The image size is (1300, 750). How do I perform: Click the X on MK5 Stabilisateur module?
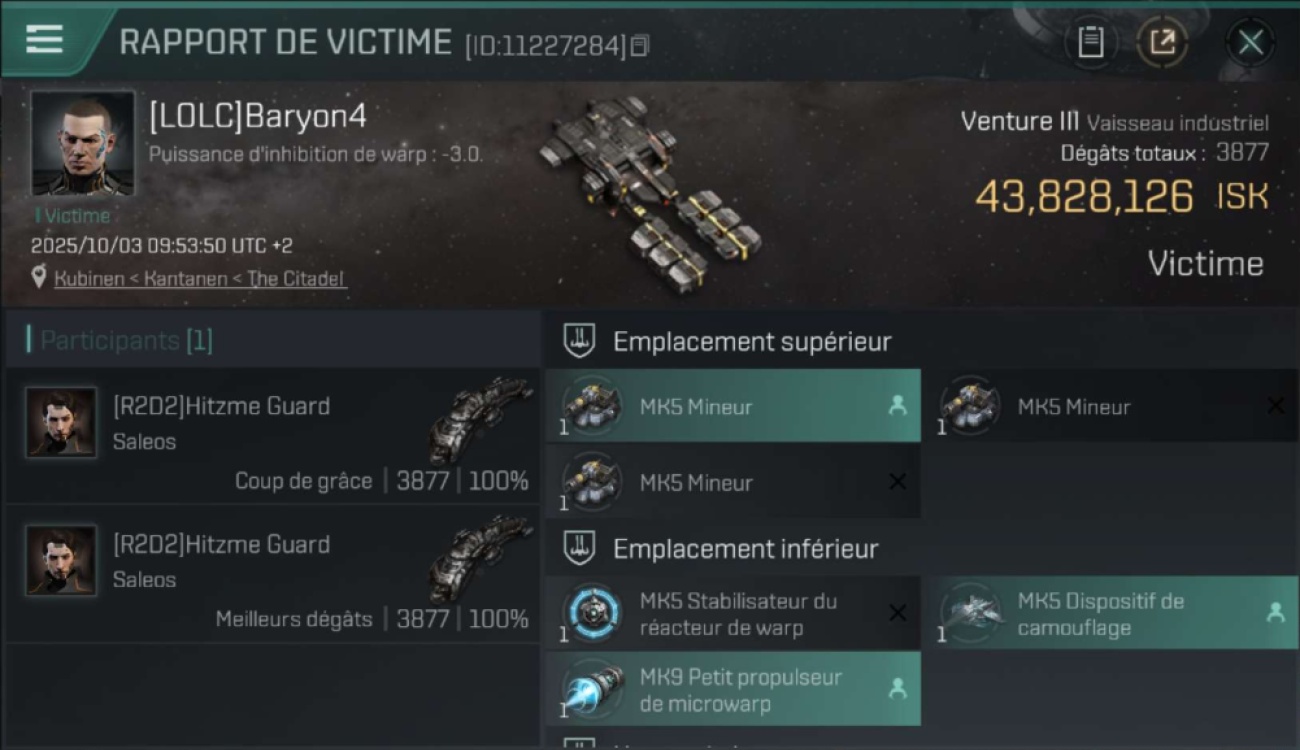[898, 613]
